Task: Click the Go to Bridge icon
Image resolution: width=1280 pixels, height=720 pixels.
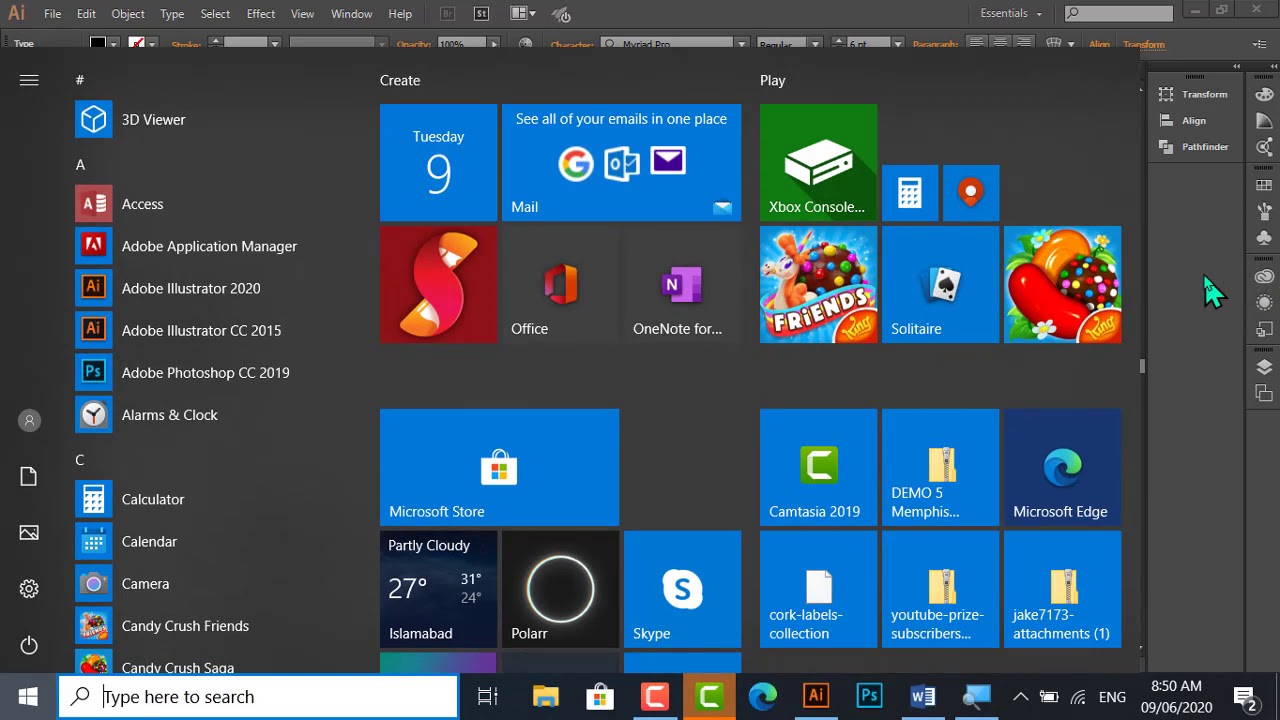Action: (x=448, y=14)
